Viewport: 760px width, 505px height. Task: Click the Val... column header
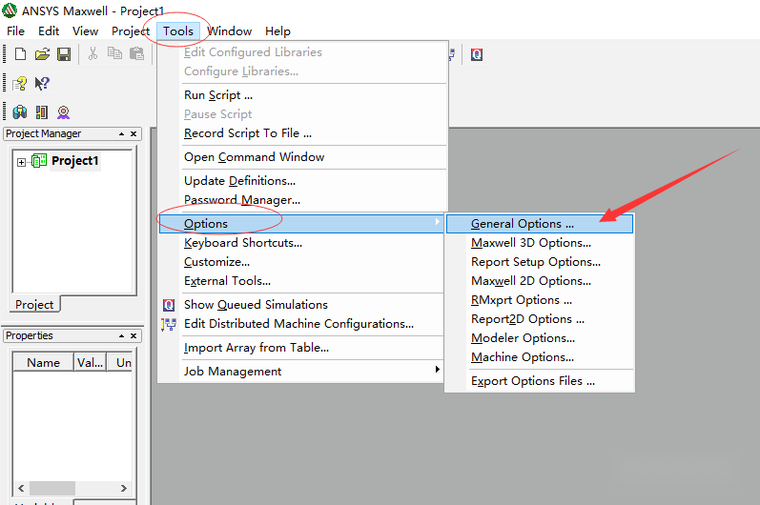(x=90, y=363)
